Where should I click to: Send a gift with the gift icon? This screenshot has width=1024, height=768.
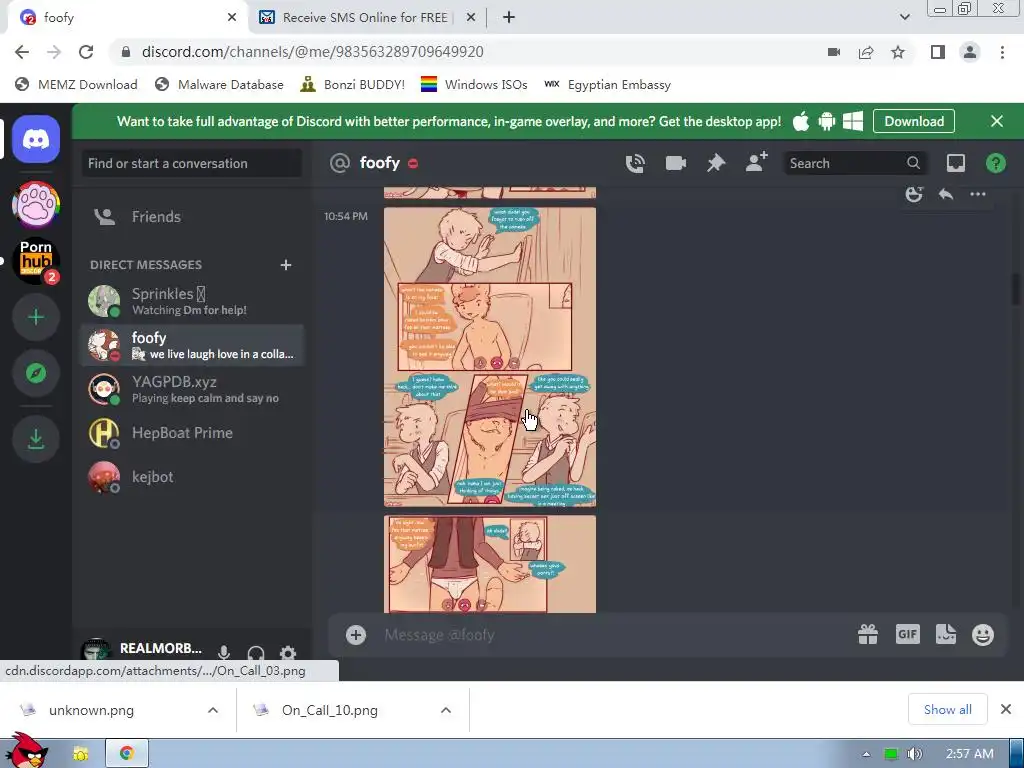(x=868, y=634)
